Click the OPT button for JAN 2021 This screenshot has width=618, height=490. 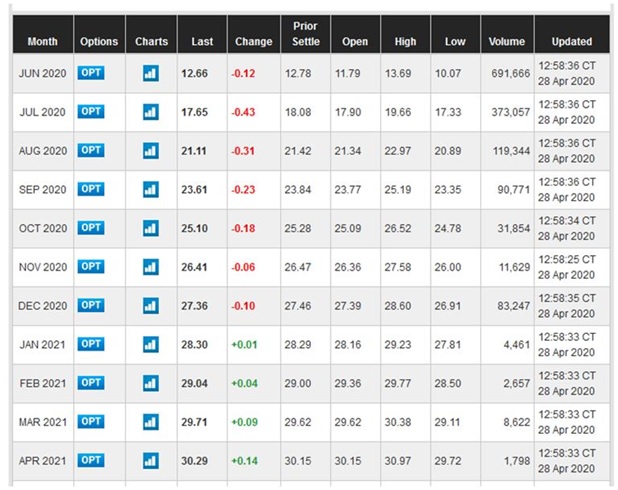pyautogui.click(x=91, y=344)
